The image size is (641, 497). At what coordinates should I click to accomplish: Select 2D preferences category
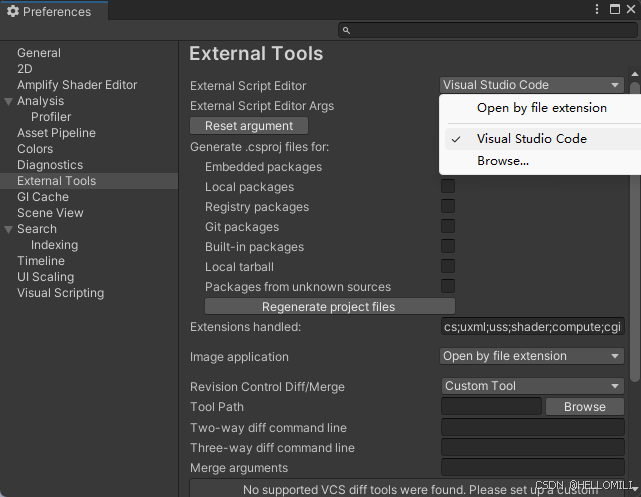pos(25,69)
